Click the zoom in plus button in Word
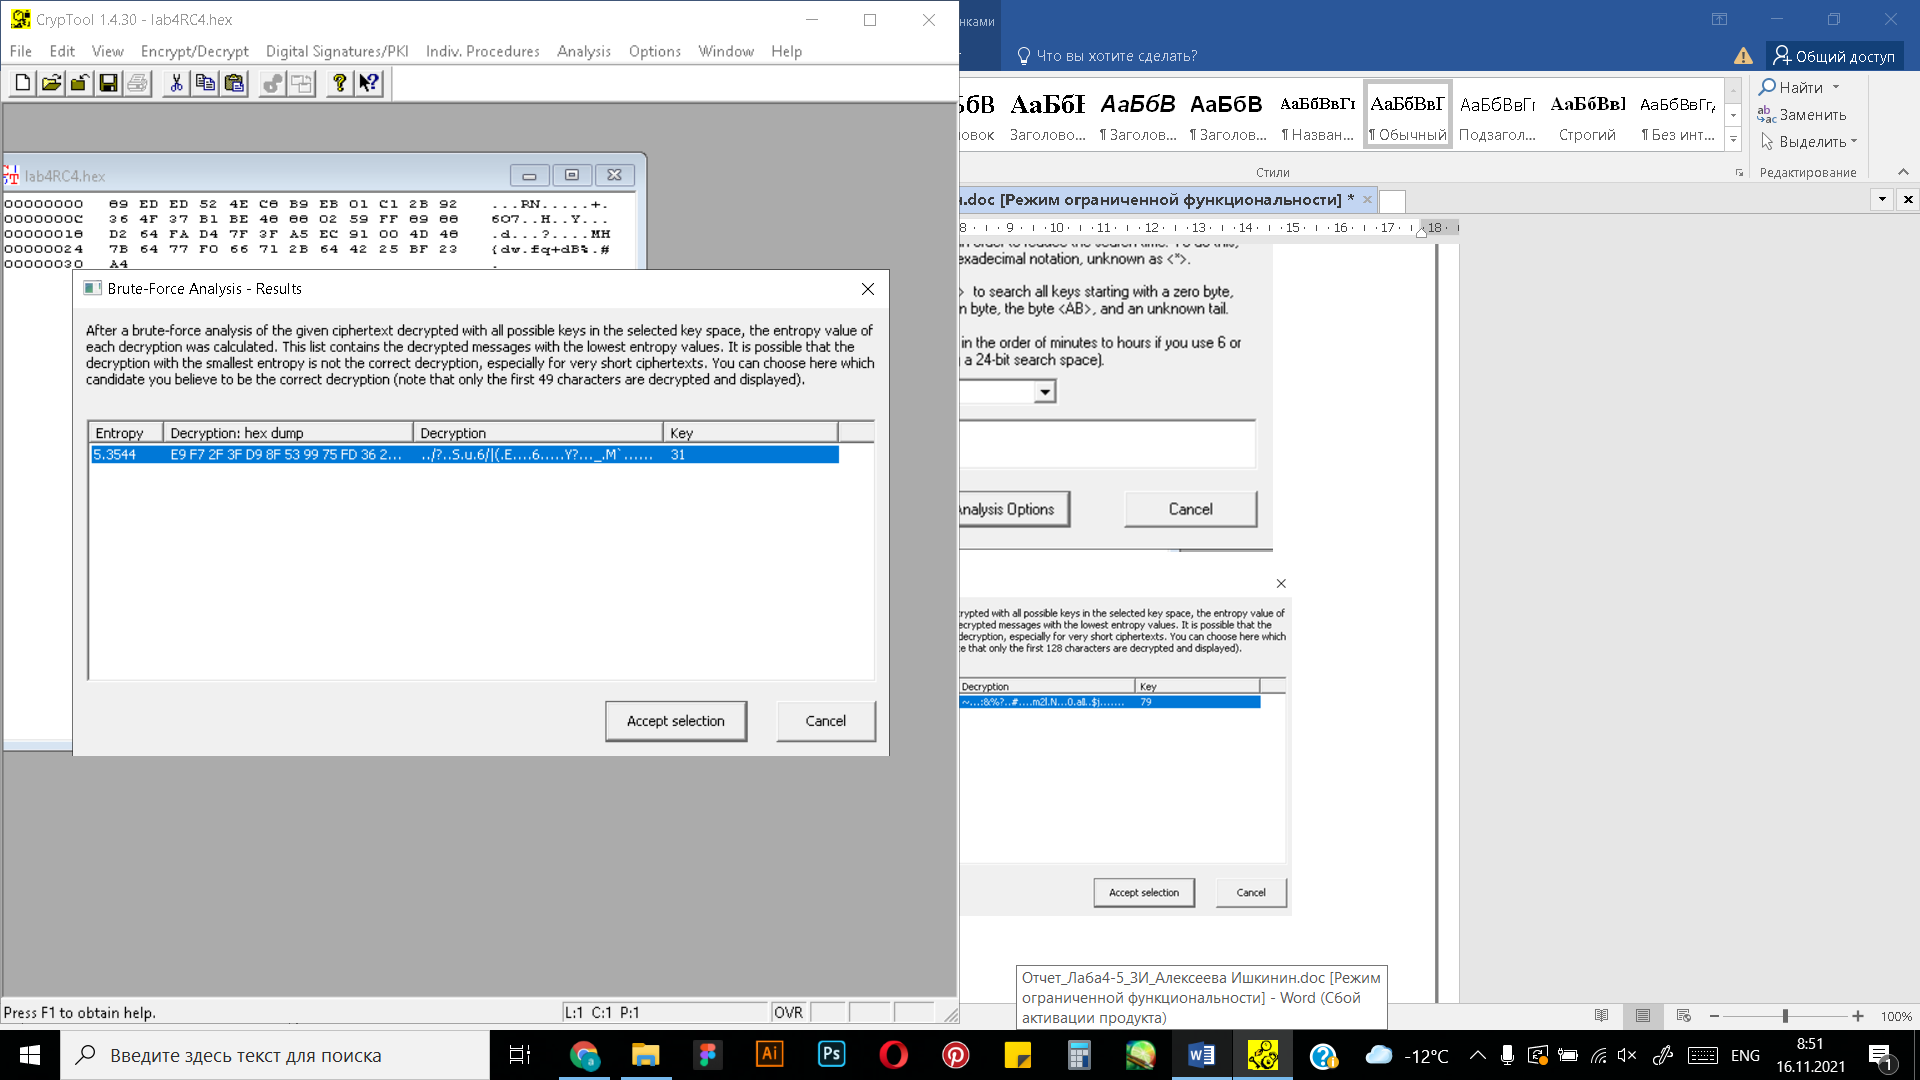 [x=1857, y=1016]
